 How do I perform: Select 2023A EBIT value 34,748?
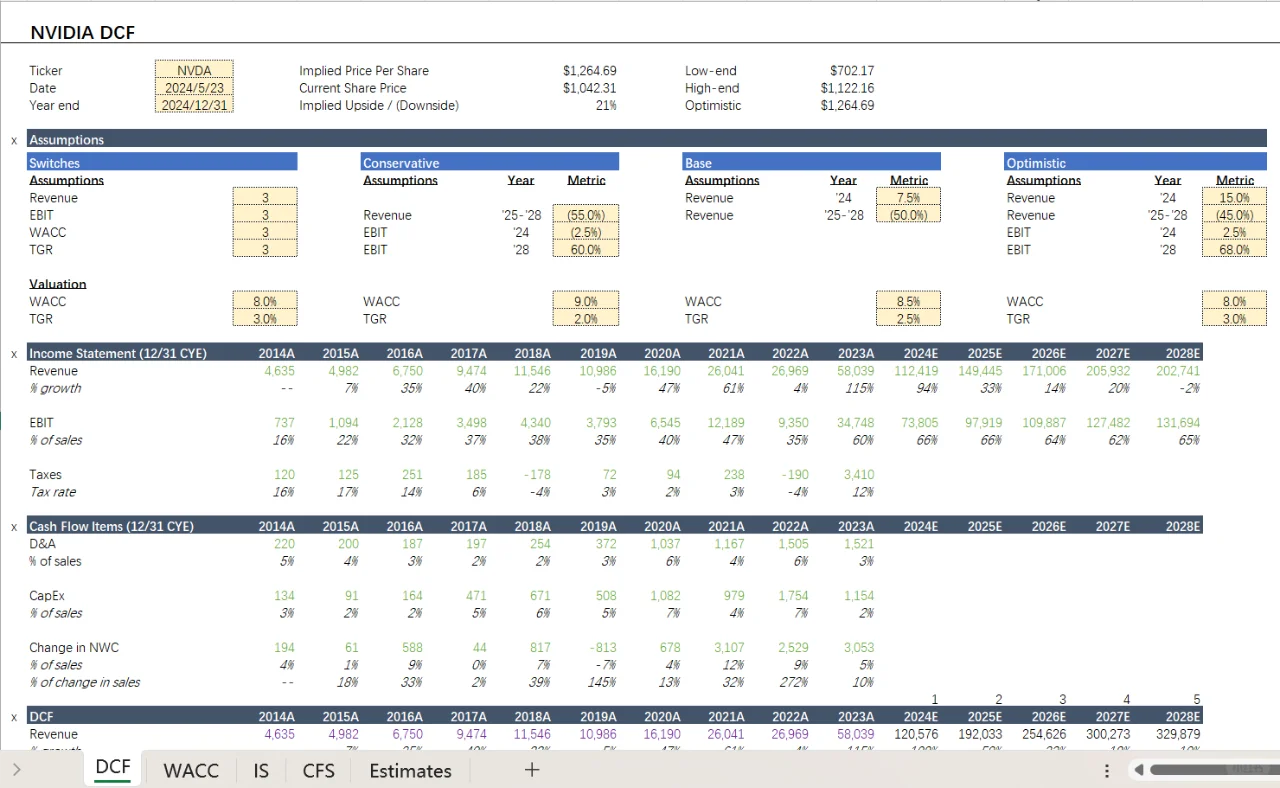click(855, 423)
